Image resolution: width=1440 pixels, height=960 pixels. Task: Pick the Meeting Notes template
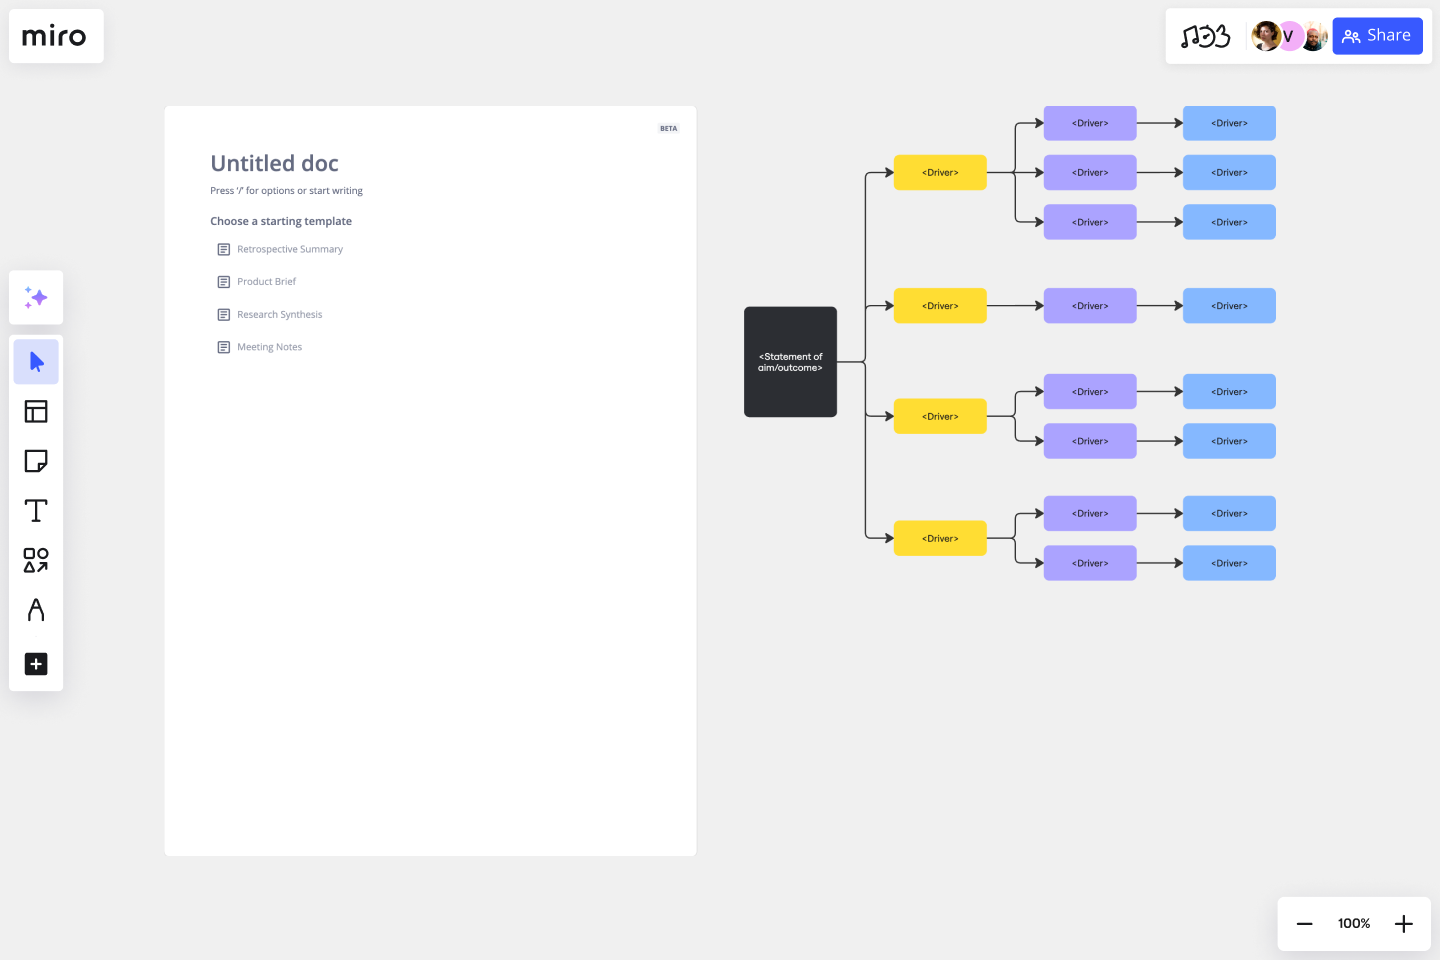click(x=269, y=347)
